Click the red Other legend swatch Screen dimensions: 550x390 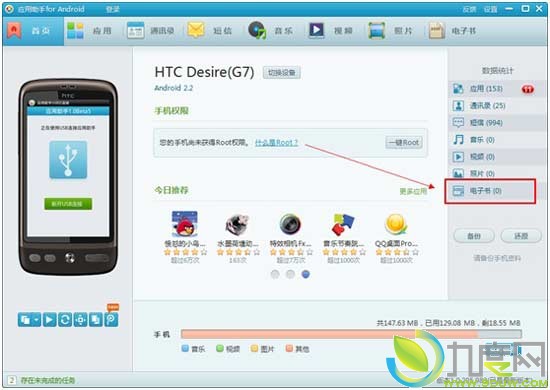click(x=289, y=348)
